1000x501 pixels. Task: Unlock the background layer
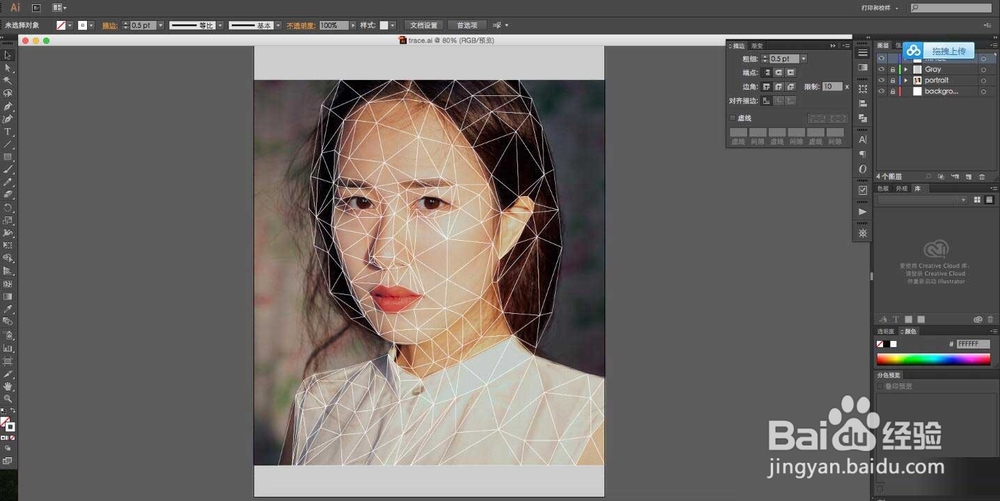pos(892,91)
